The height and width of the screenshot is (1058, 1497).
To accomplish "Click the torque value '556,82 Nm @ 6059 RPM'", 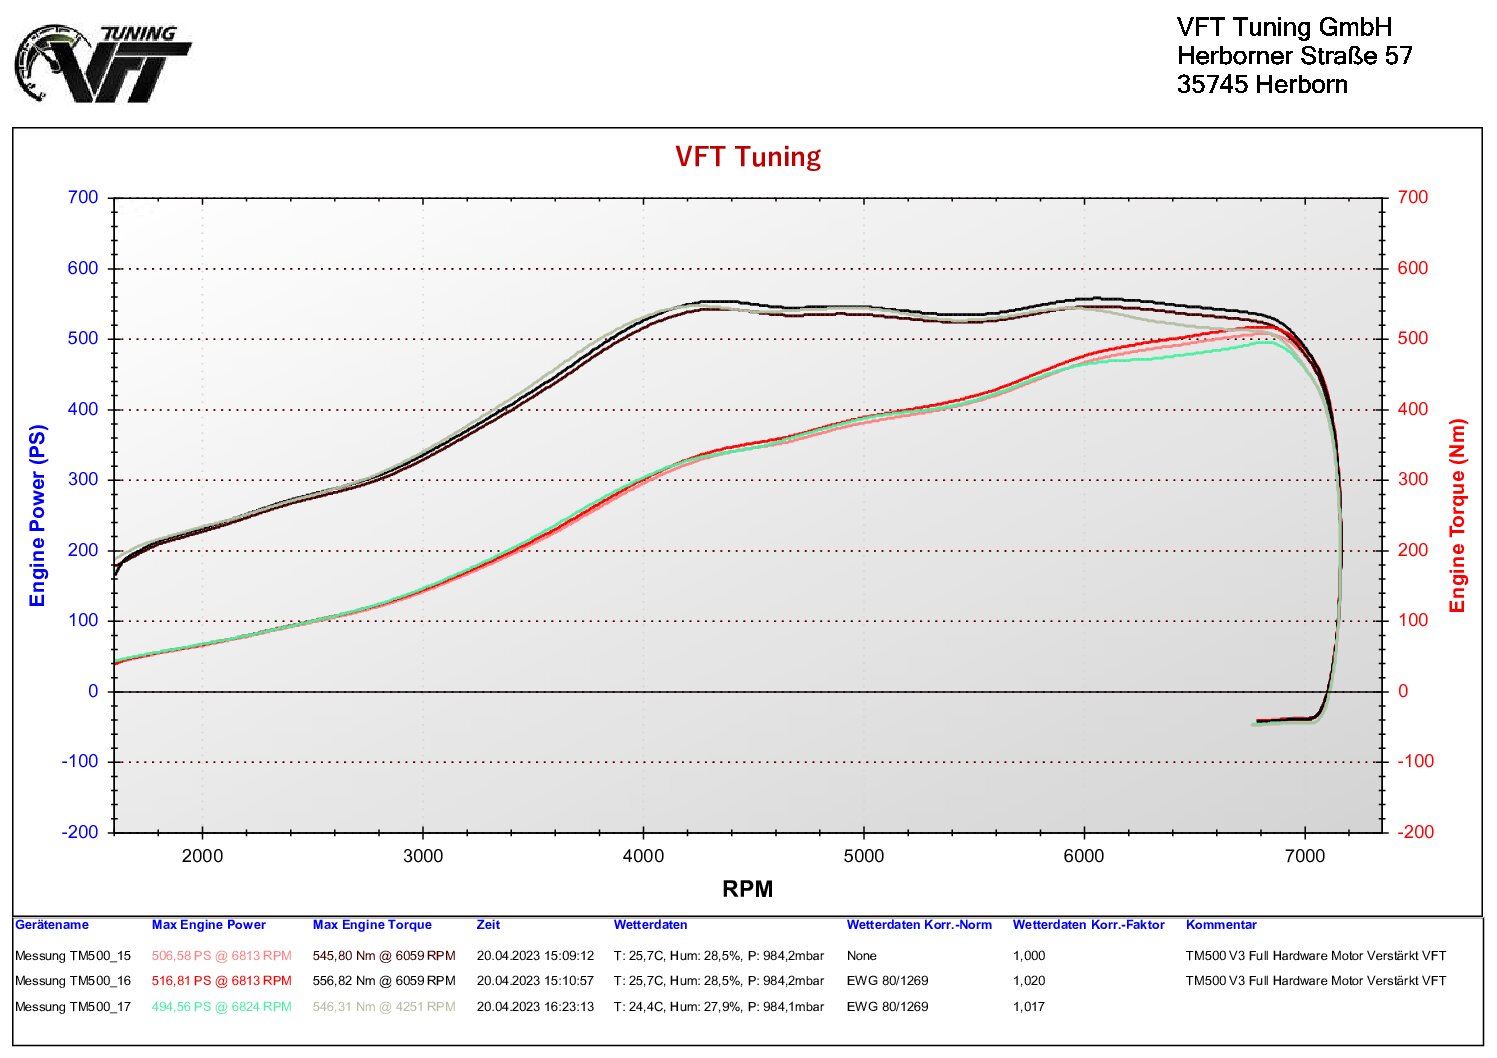I will point(384,981).
